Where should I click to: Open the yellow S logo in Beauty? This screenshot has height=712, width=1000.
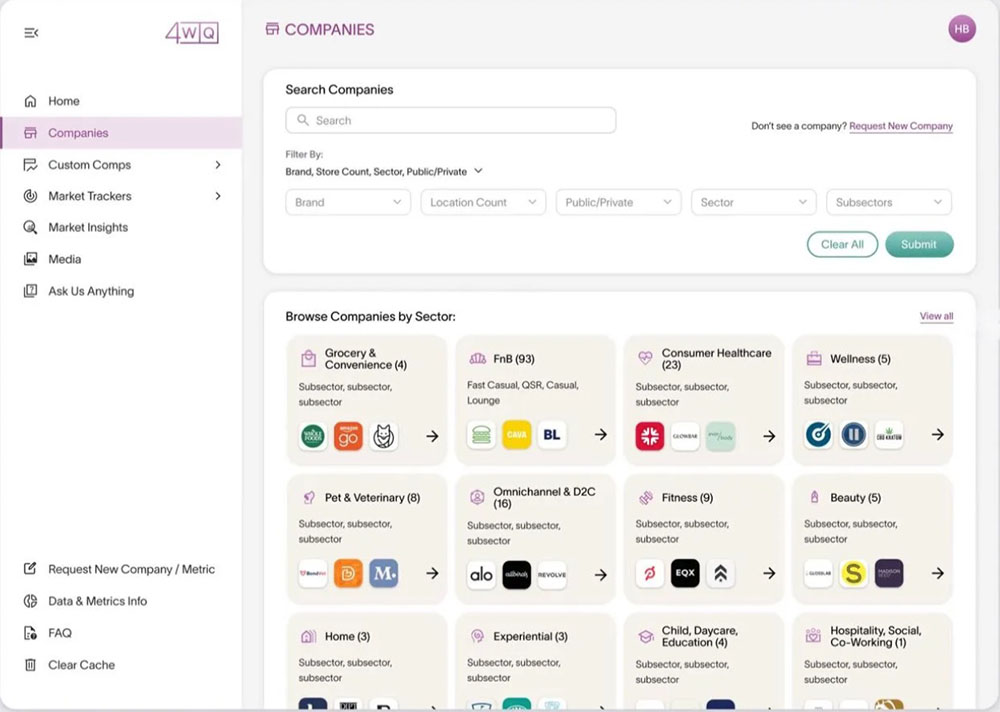[853, 574]
